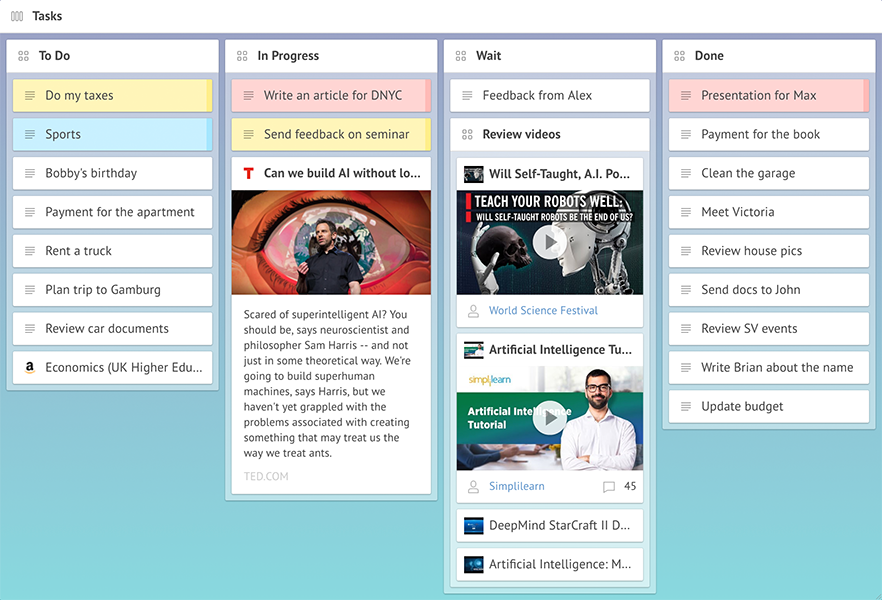Click note icon on Write an article for DNYC
882x600 pixels.
[249, 96]
